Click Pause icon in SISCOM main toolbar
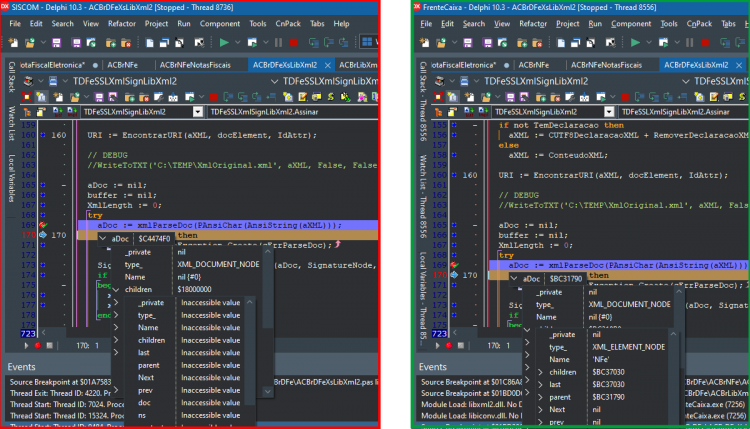 click(x=278, y=43)
